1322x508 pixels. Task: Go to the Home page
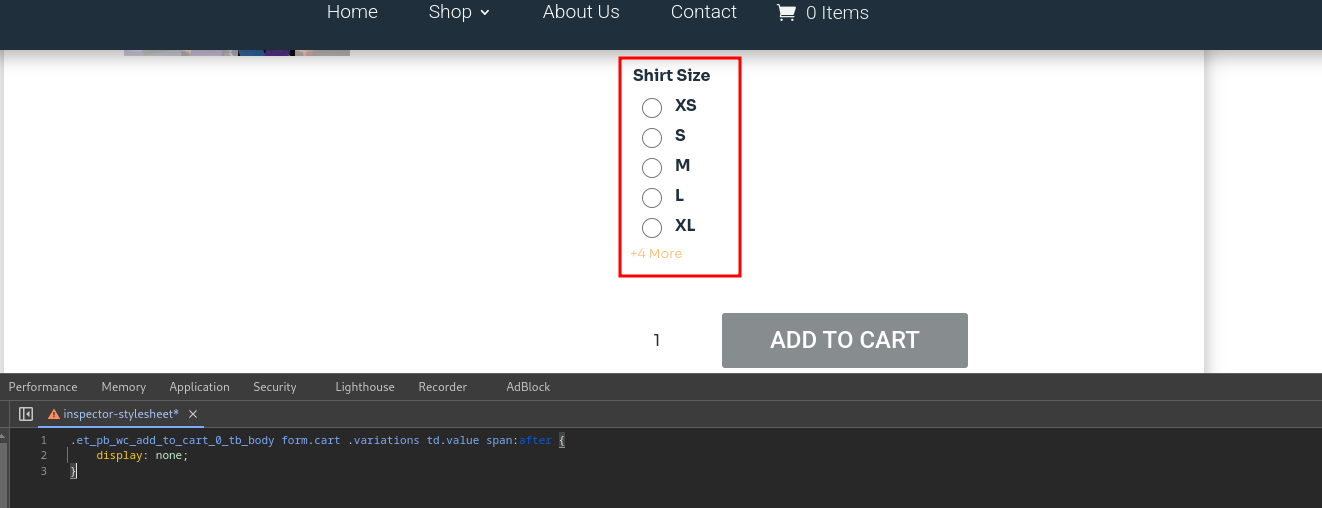coord(352,12)
